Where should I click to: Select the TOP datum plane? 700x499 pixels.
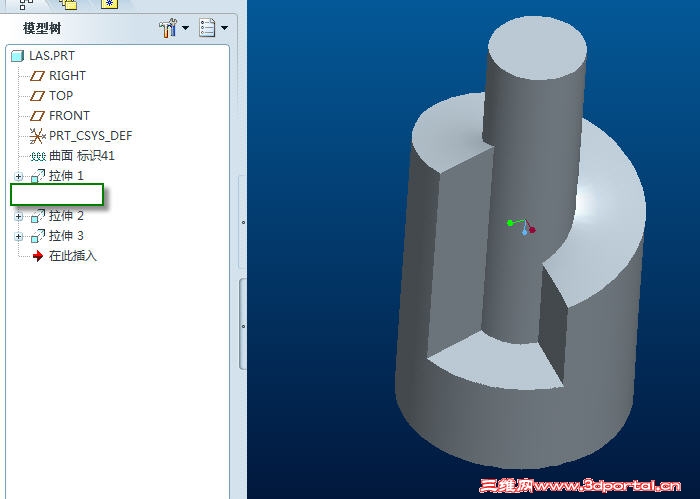pos(51,96)
